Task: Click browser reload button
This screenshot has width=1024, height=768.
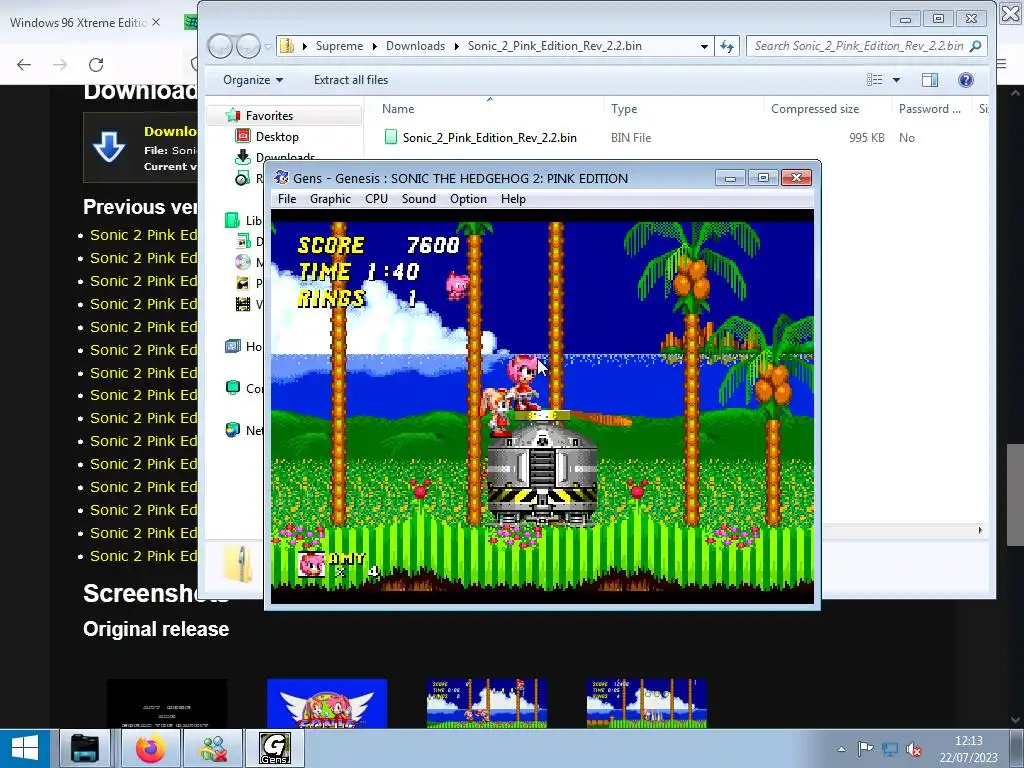Action: pos(96,64)
